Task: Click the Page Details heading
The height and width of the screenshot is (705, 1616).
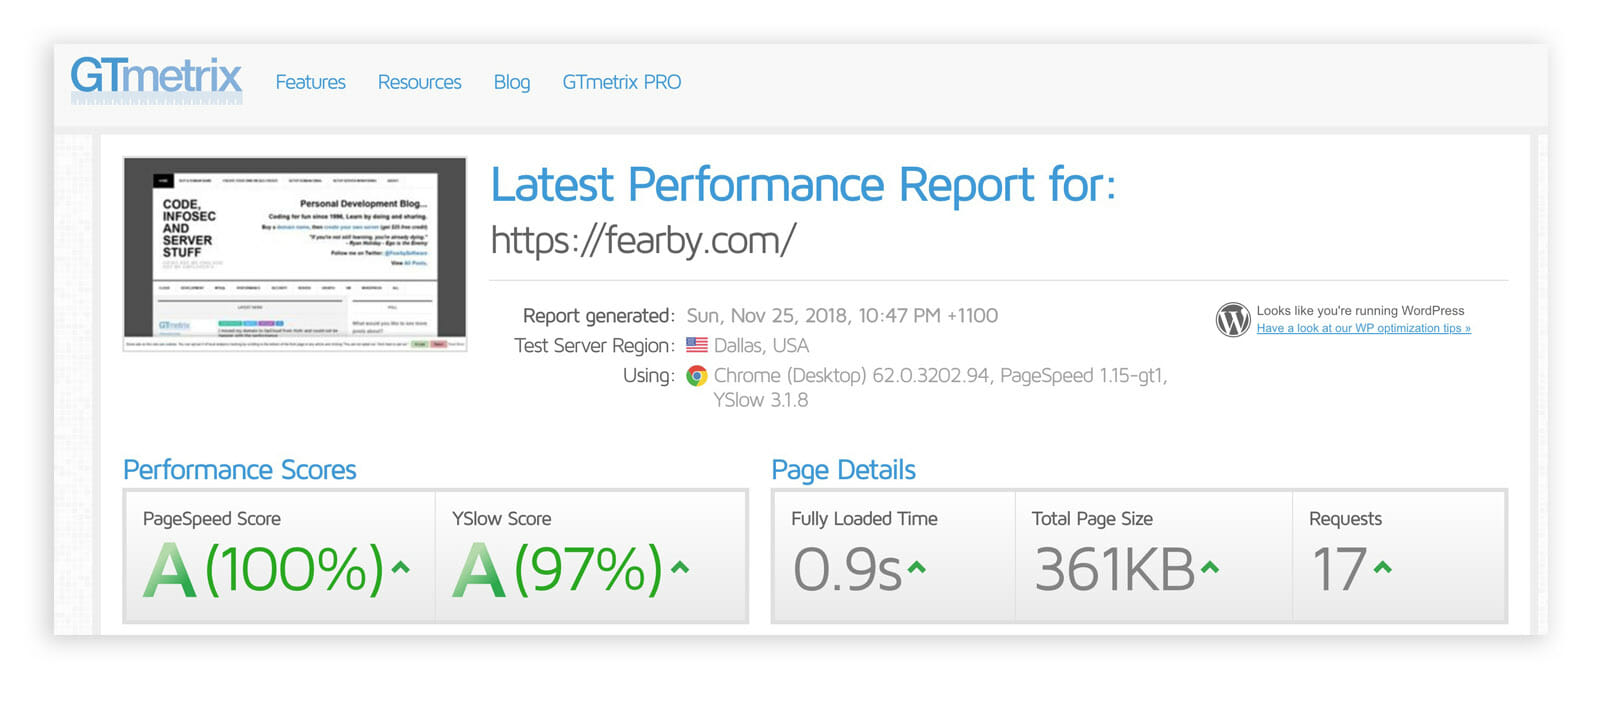Action: tap(843, 470)
